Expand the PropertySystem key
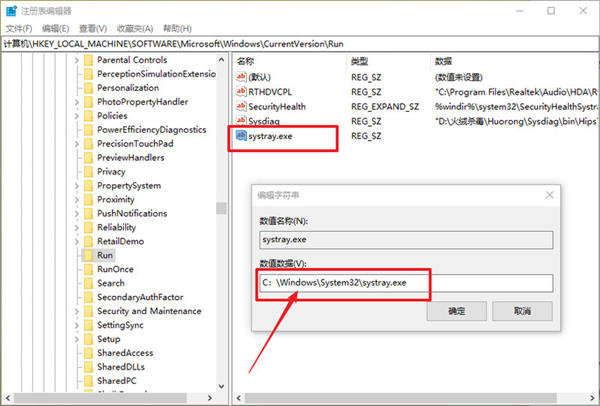This screenshot has width=600, height=406. [77, 186]
